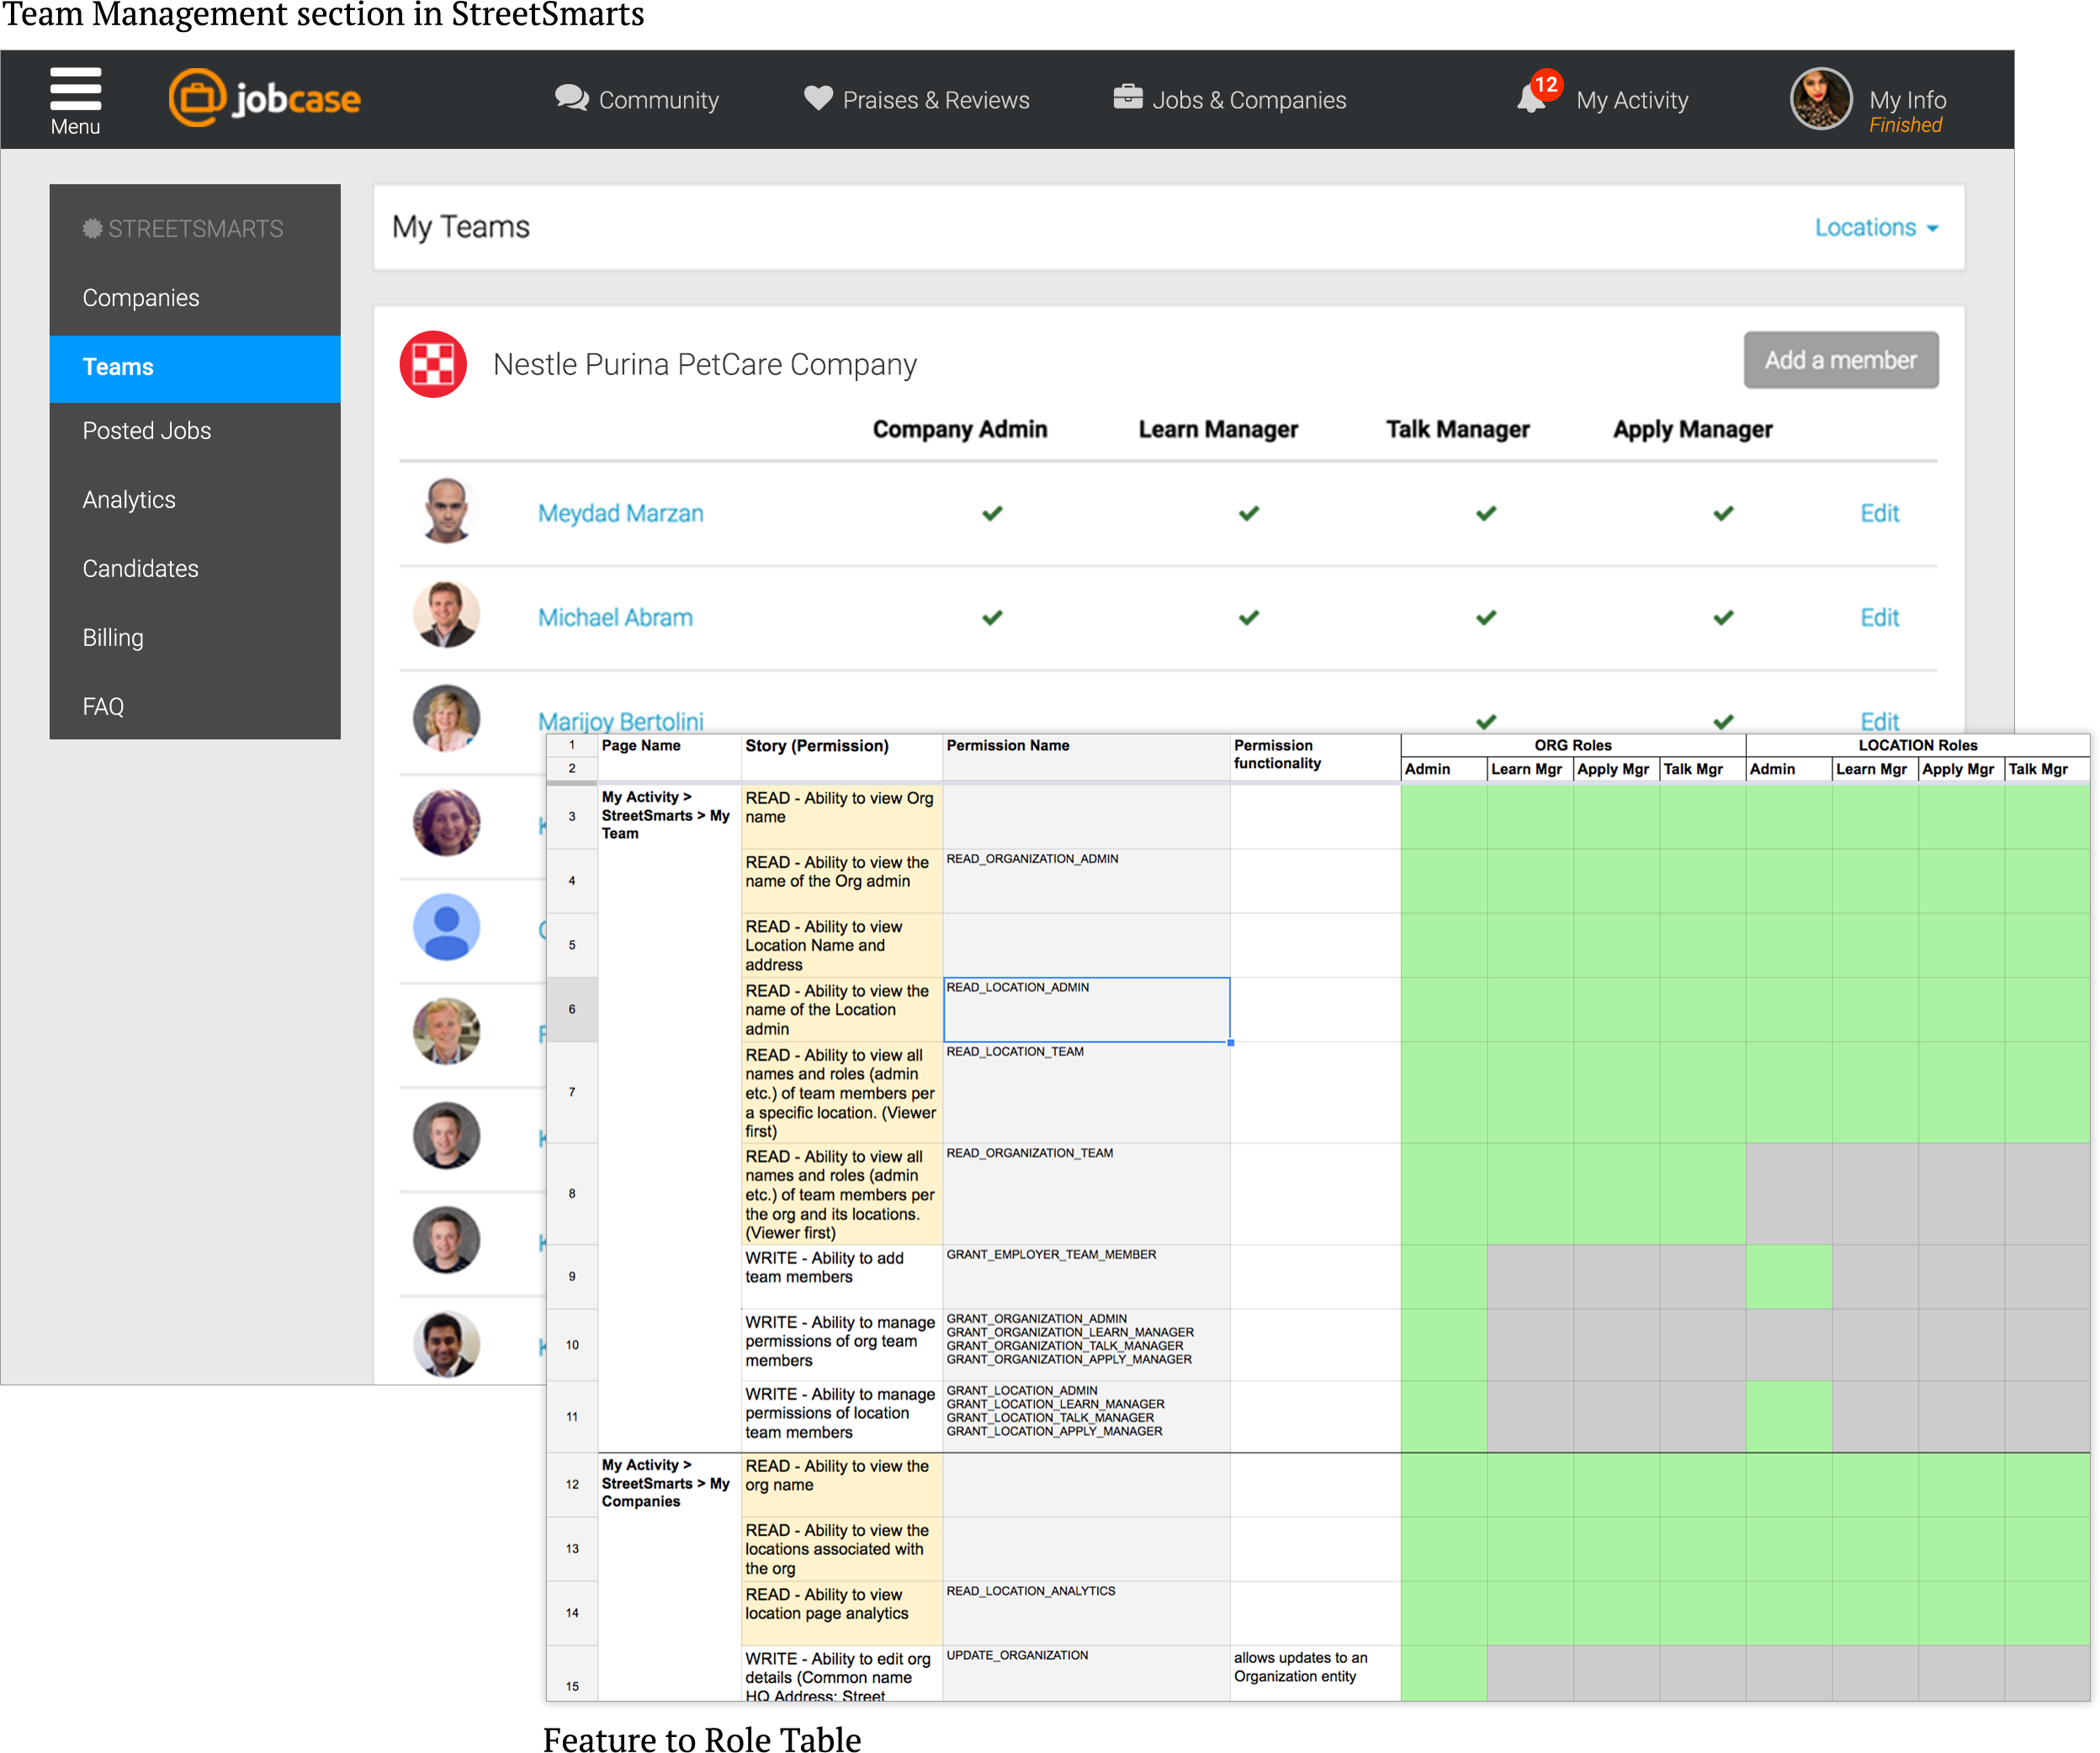Open Michael Abram's profile photo
The height and width of the screenshot is (1753, 2100).
point(446,615)
